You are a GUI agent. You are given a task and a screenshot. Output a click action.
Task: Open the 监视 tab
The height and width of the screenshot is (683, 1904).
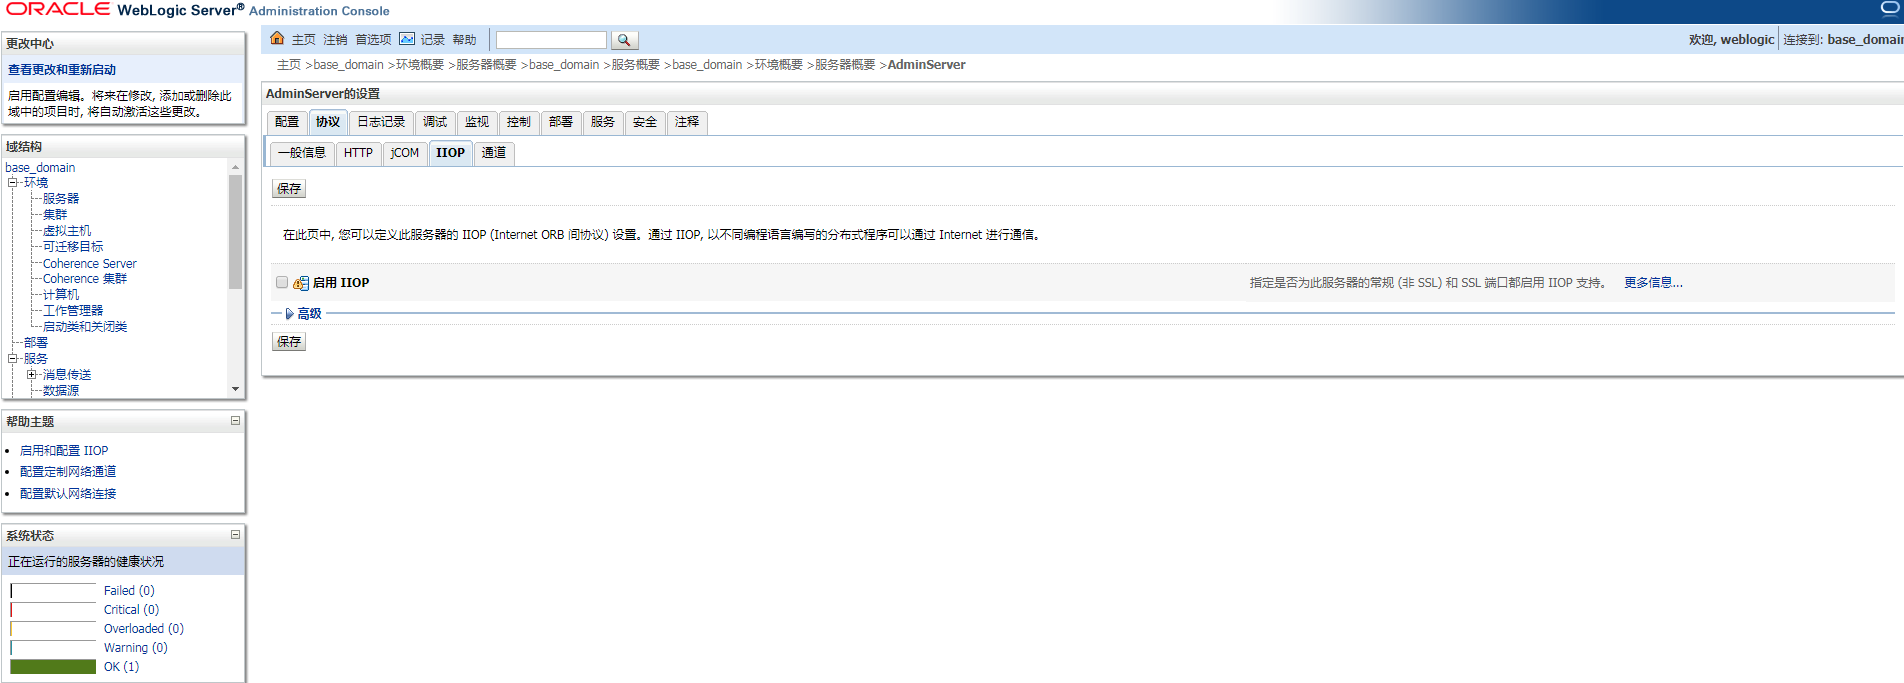point(477,122)
